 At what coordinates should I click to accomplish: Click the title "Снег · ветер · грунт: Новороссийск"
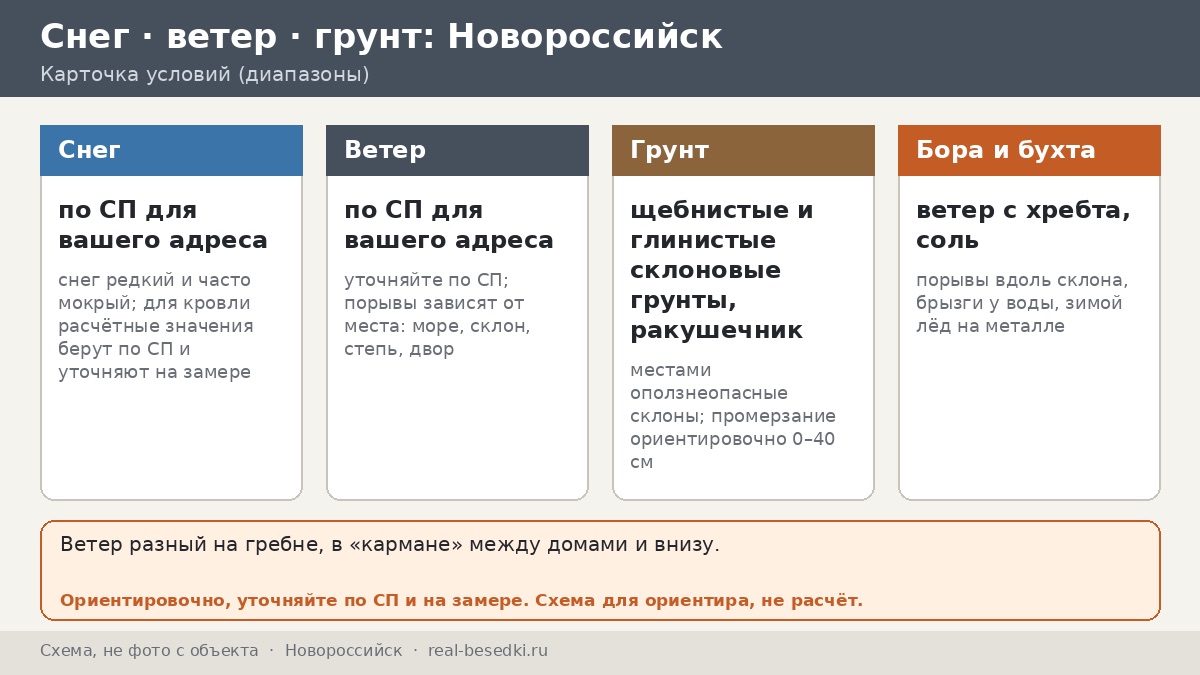[x=381, y=37]
